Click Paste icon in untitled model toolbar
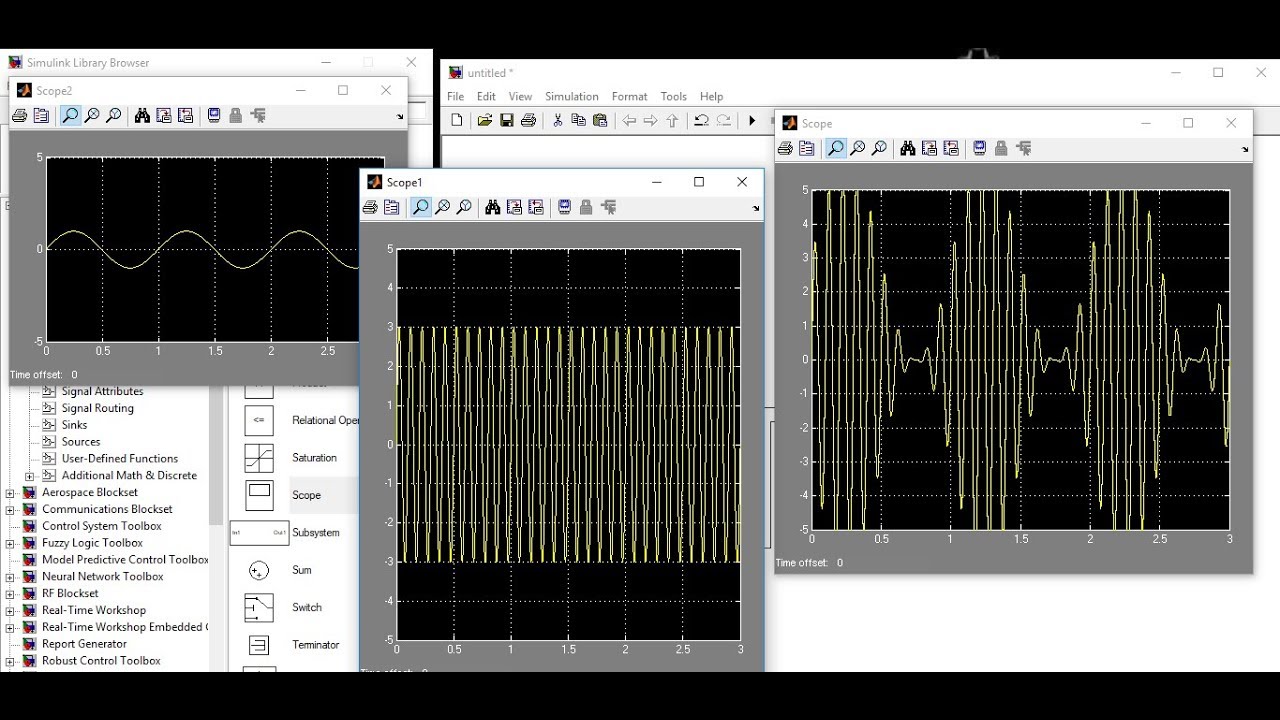The image size is (1280, 720). click(600, 120)
